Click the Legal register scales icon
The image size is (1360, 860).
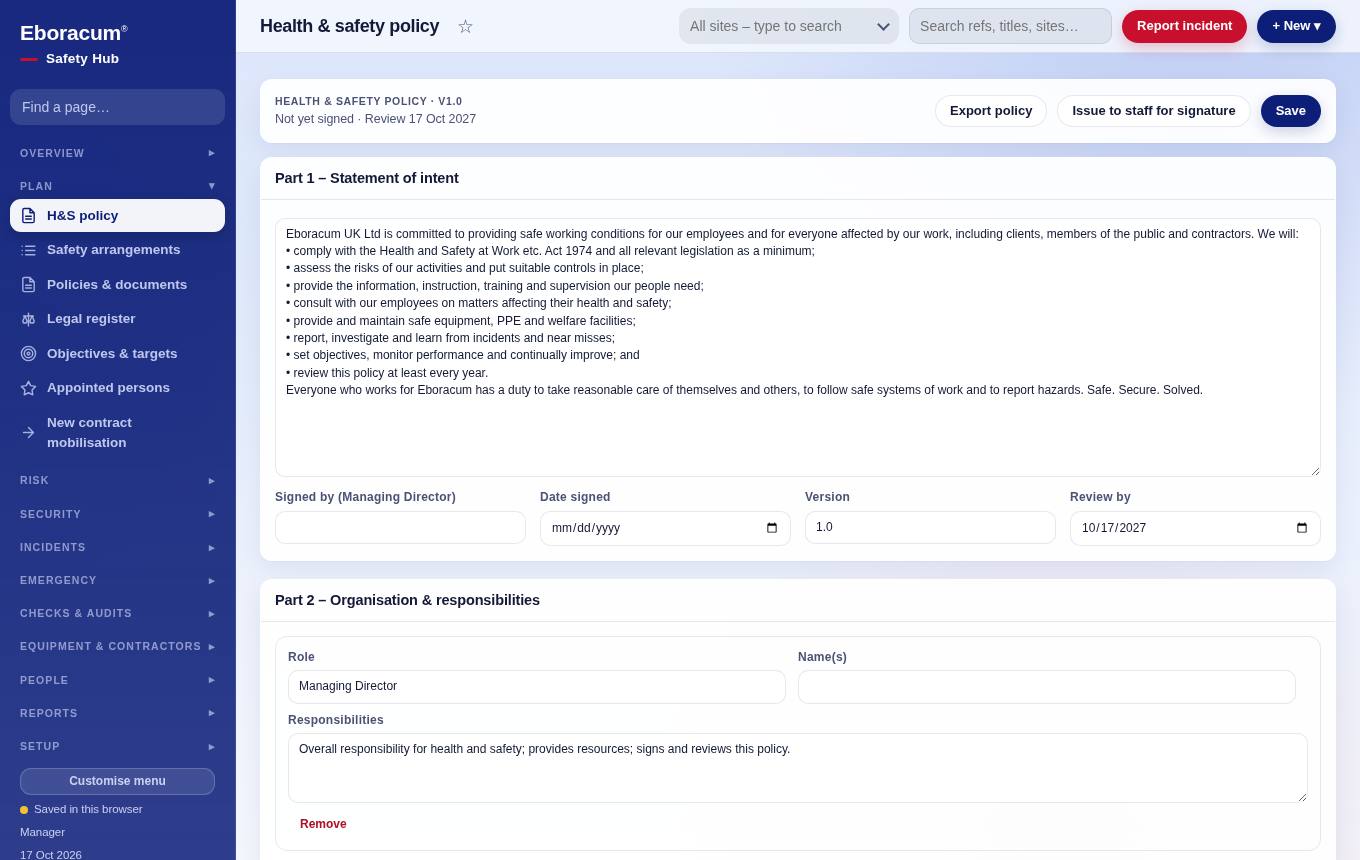[28, 319]
